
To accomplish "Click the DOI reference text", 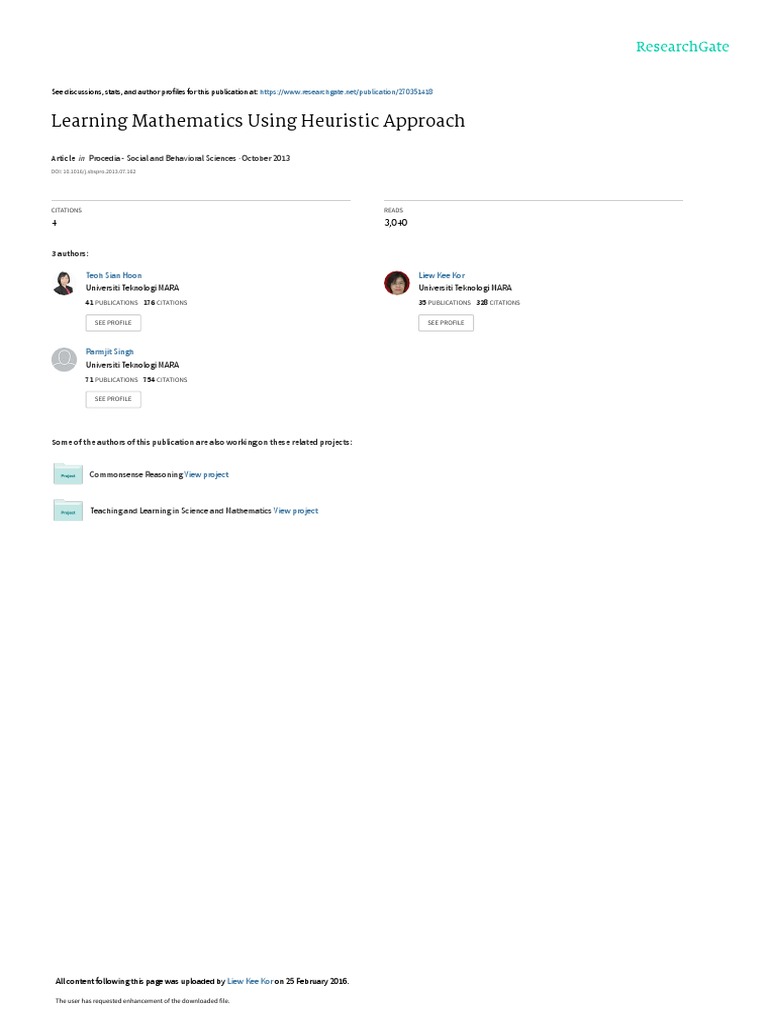I will (x=93, y=171).
